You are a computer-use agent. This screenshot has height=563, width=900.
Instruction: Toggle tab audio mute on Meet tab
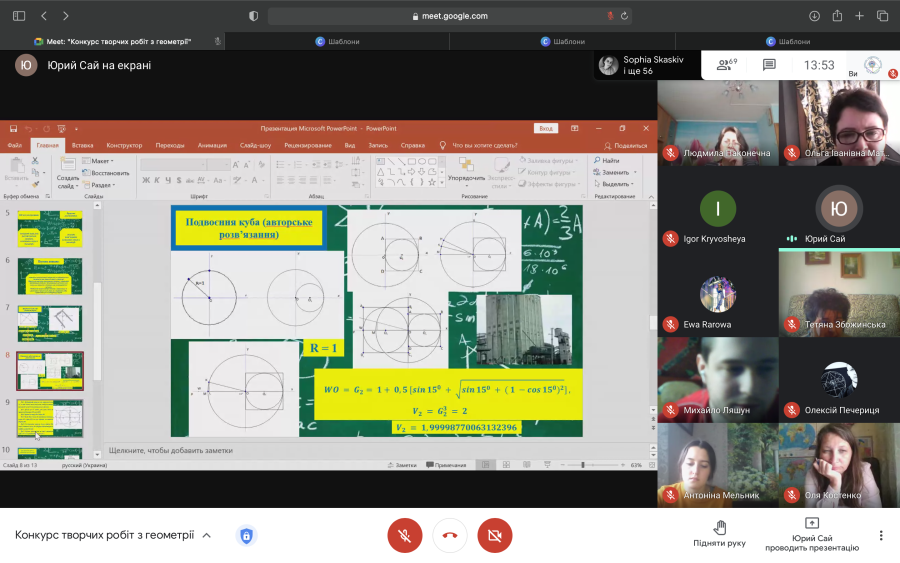pos(218,41)
